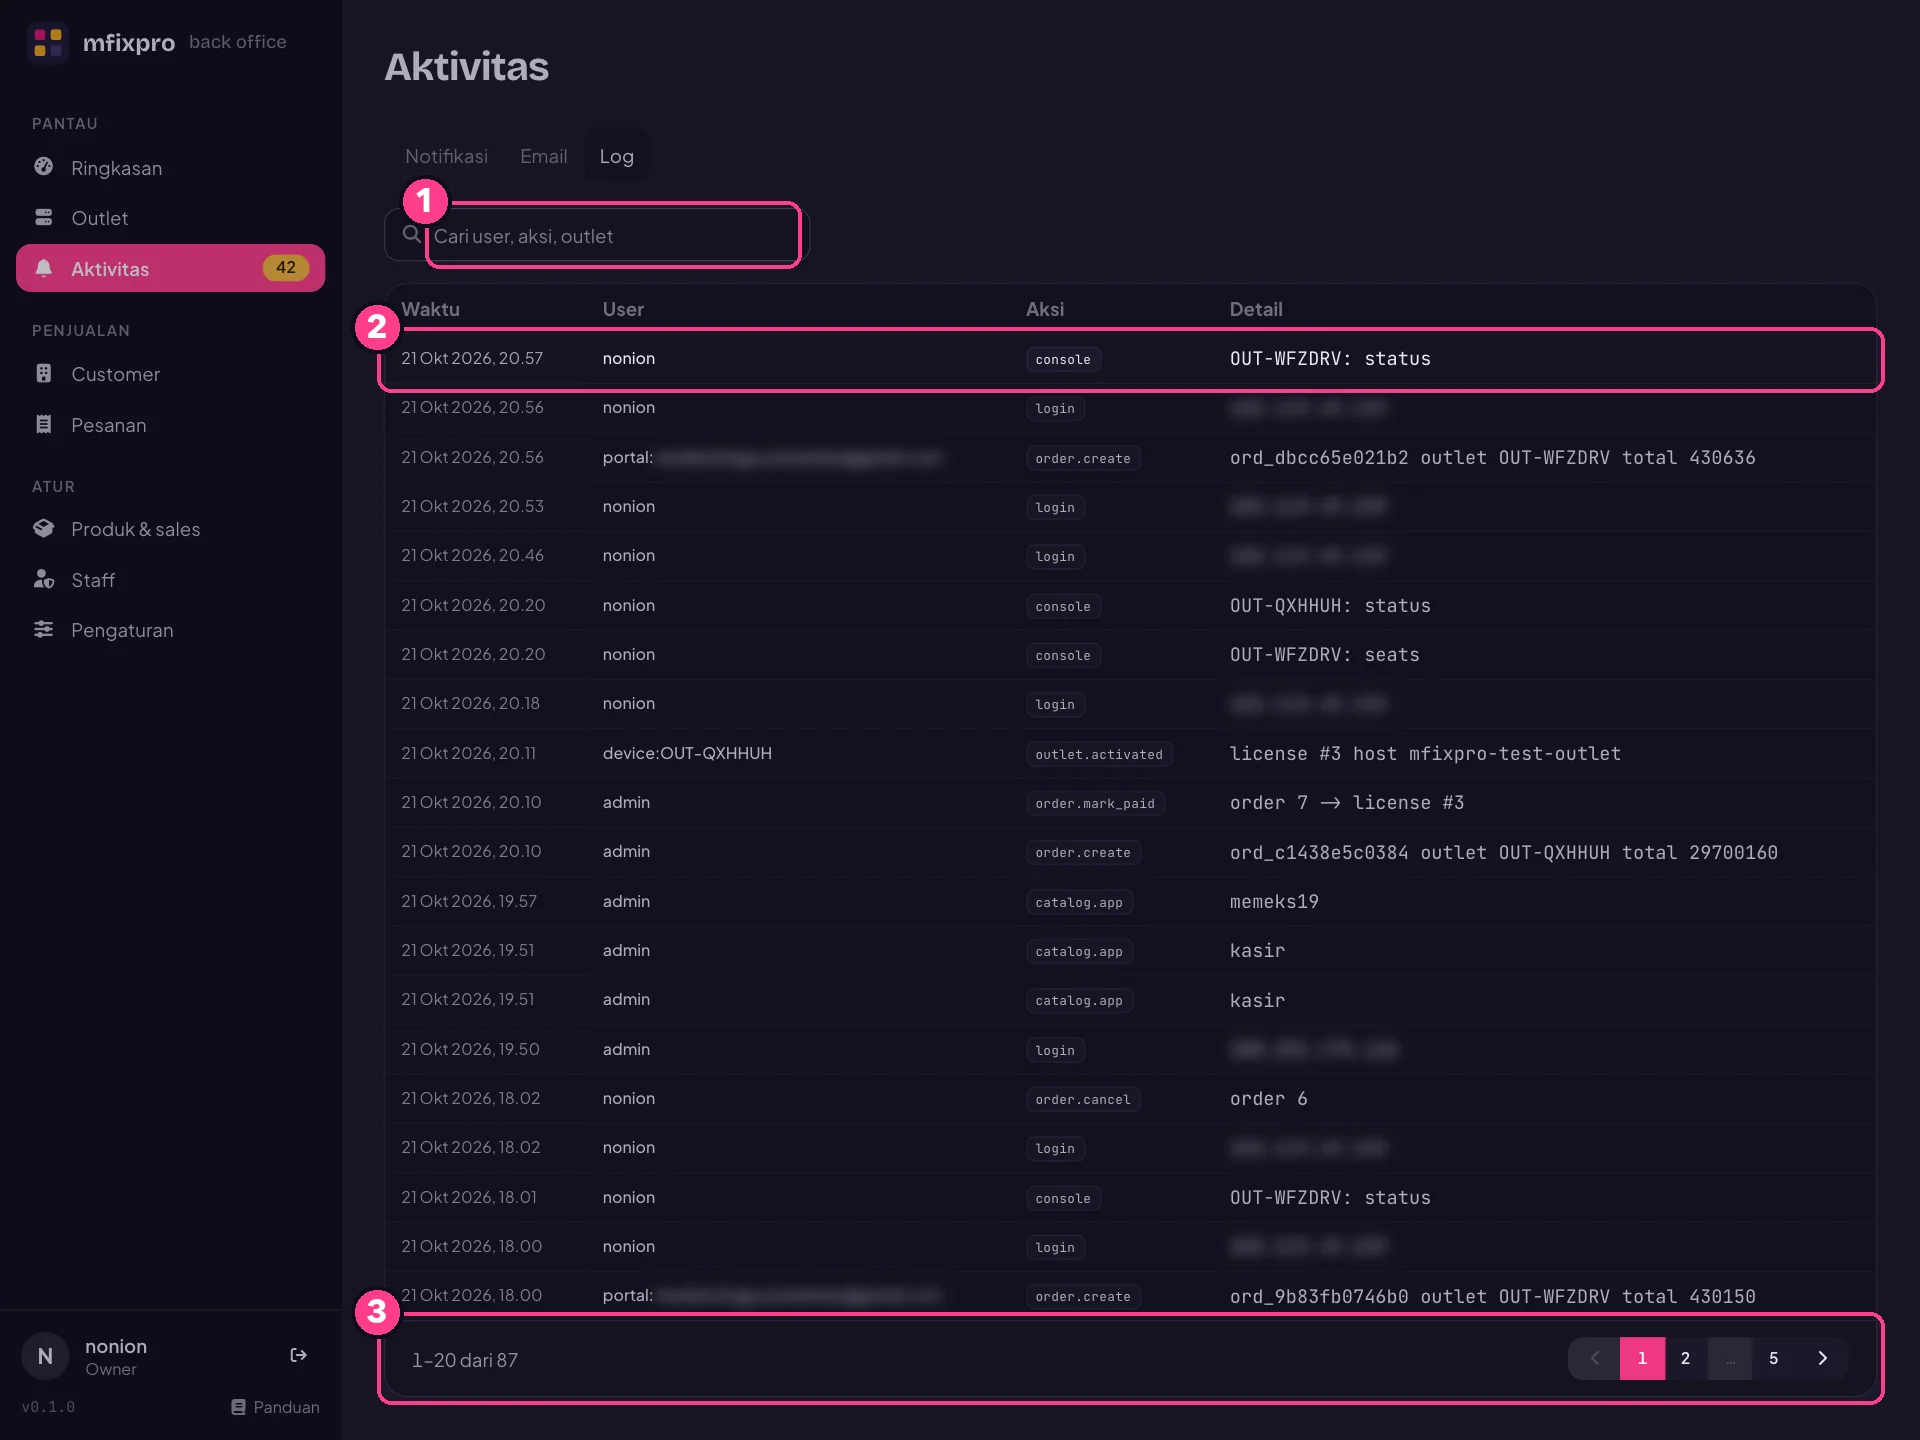
Task: Switch to the Email tab
Action: tap(543, 156)
